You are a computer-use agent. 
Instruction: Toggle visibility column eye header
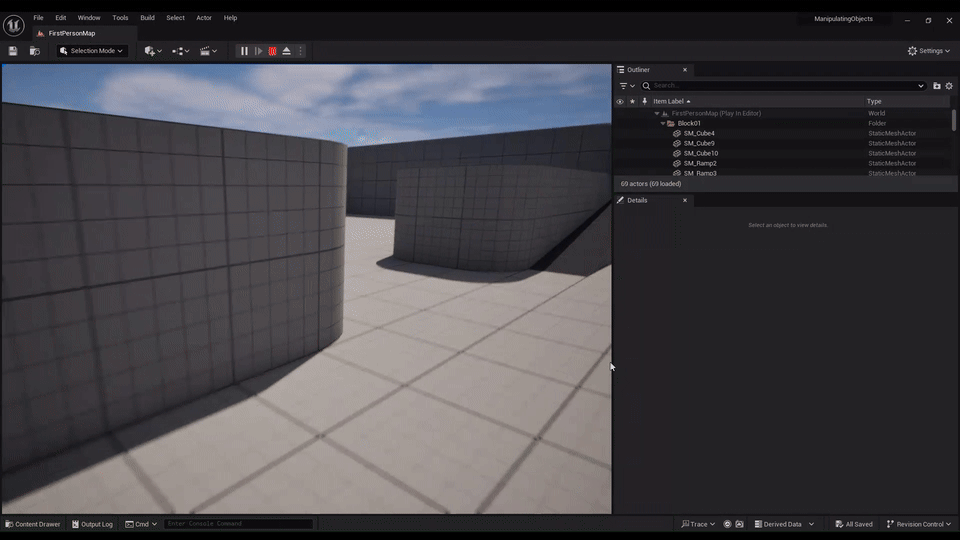(x=620, y=102)
